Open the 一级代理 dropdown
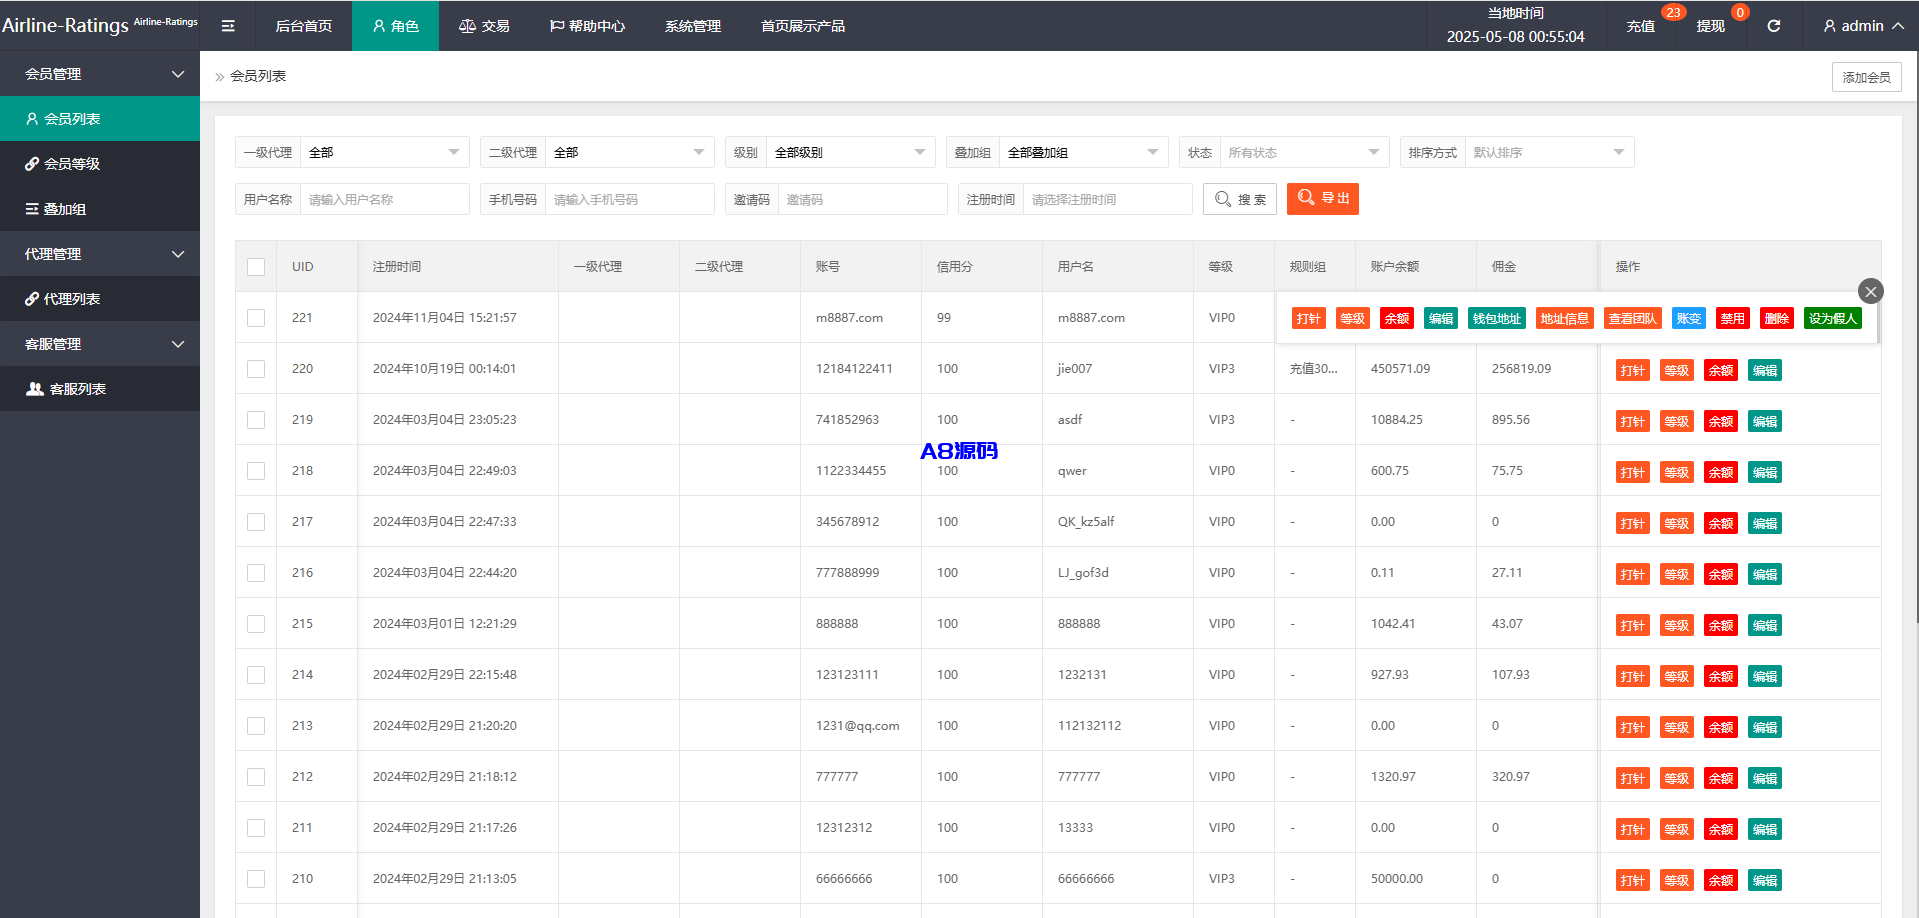 (x=385, y=152)
